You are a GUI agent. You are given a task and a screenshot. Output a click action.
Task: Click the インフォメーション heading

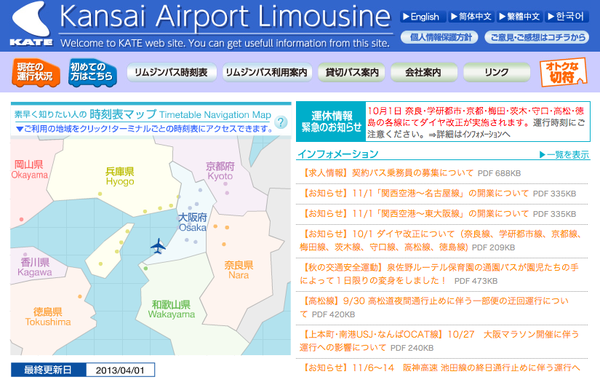pyautogui.click(x=338, y=154)
